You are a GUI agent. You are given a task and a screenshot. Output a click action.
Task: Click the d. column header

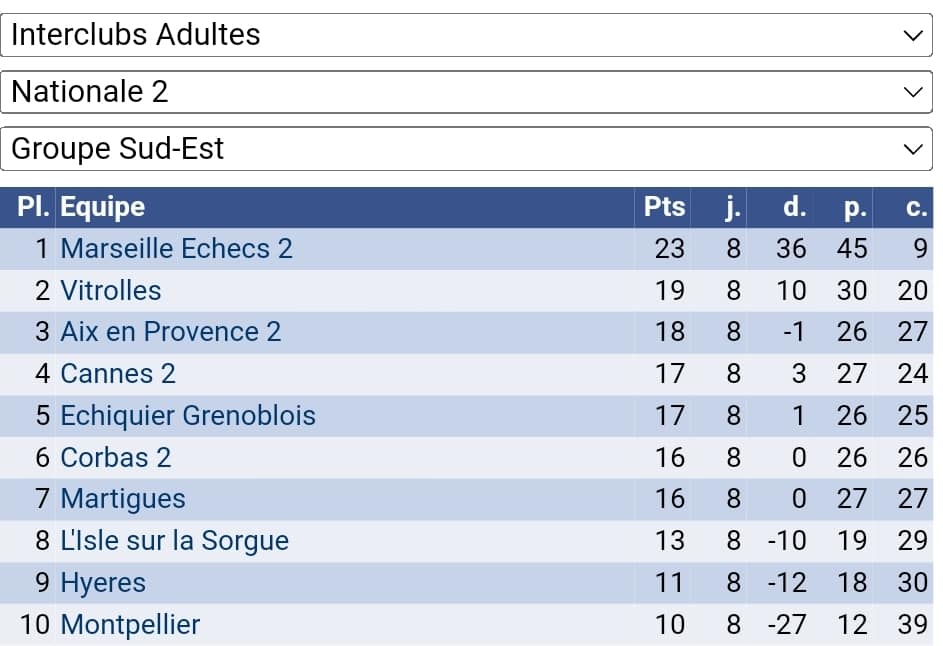pyautogui.click(x=794, y=207)
